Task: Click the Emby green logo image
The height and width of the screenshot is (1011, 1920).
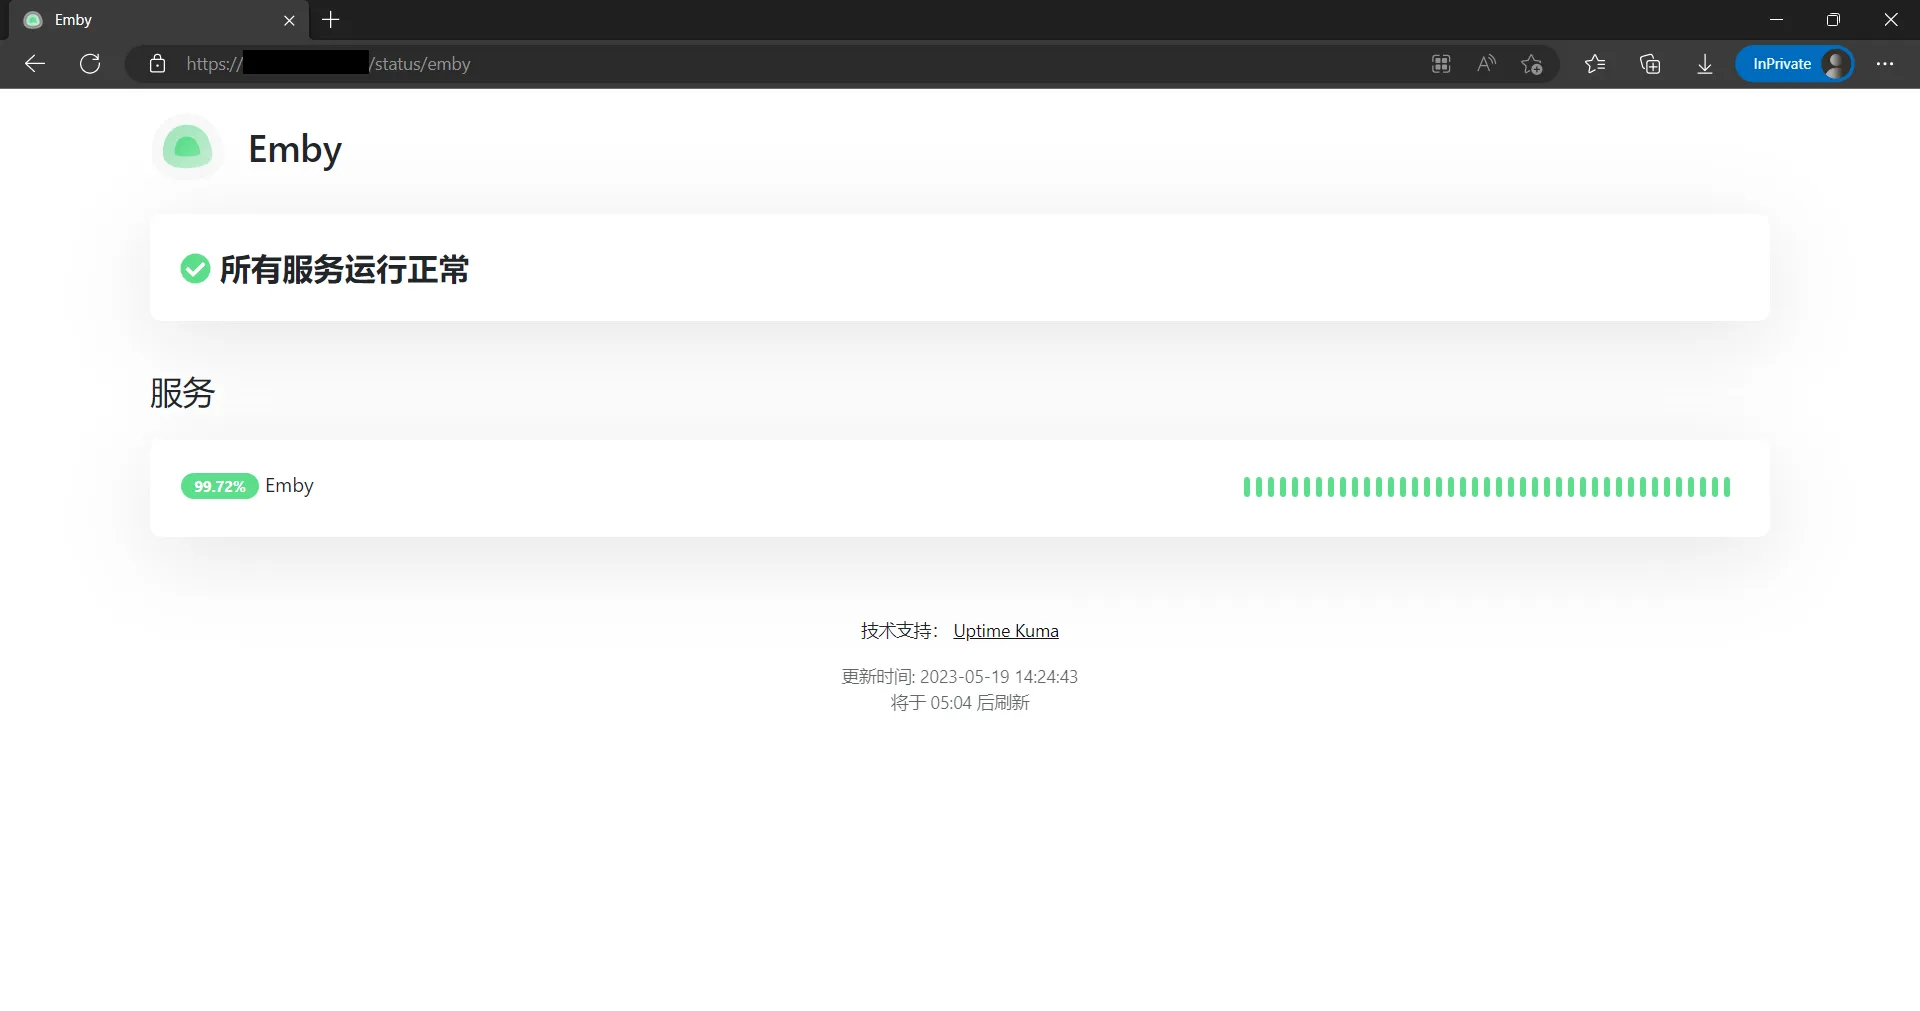Action: [187, 148]
